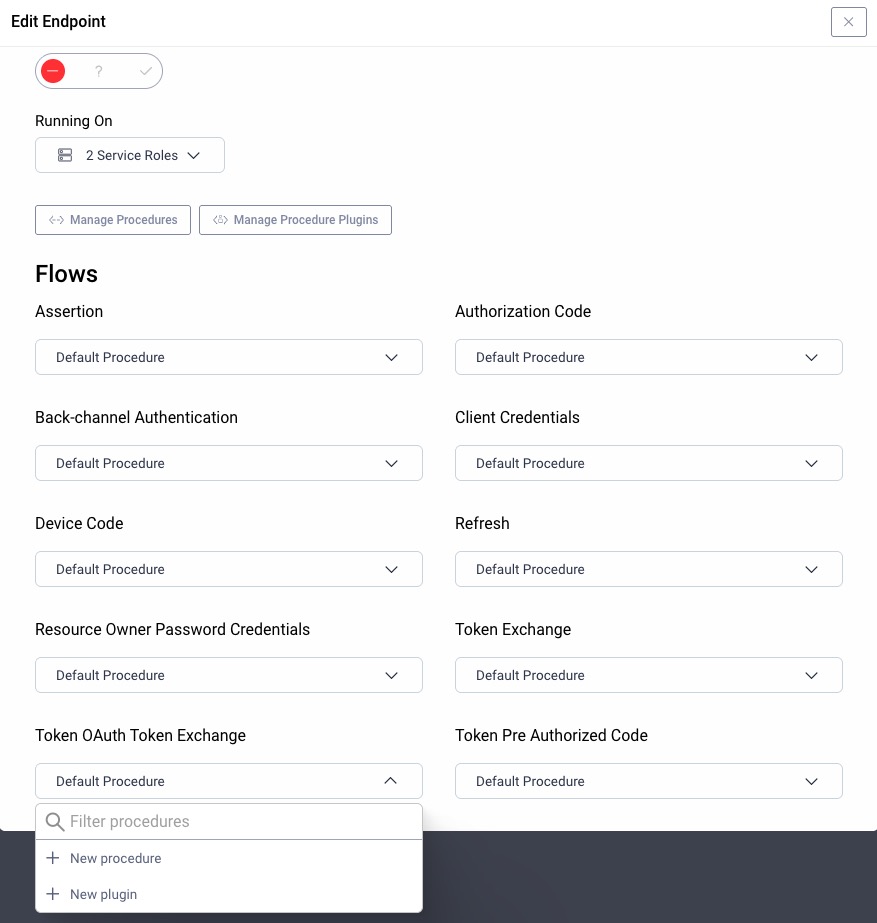Screen dimensions: 877x923
Task: Click the Manage Procedures button
Action: tap(113, 220)
